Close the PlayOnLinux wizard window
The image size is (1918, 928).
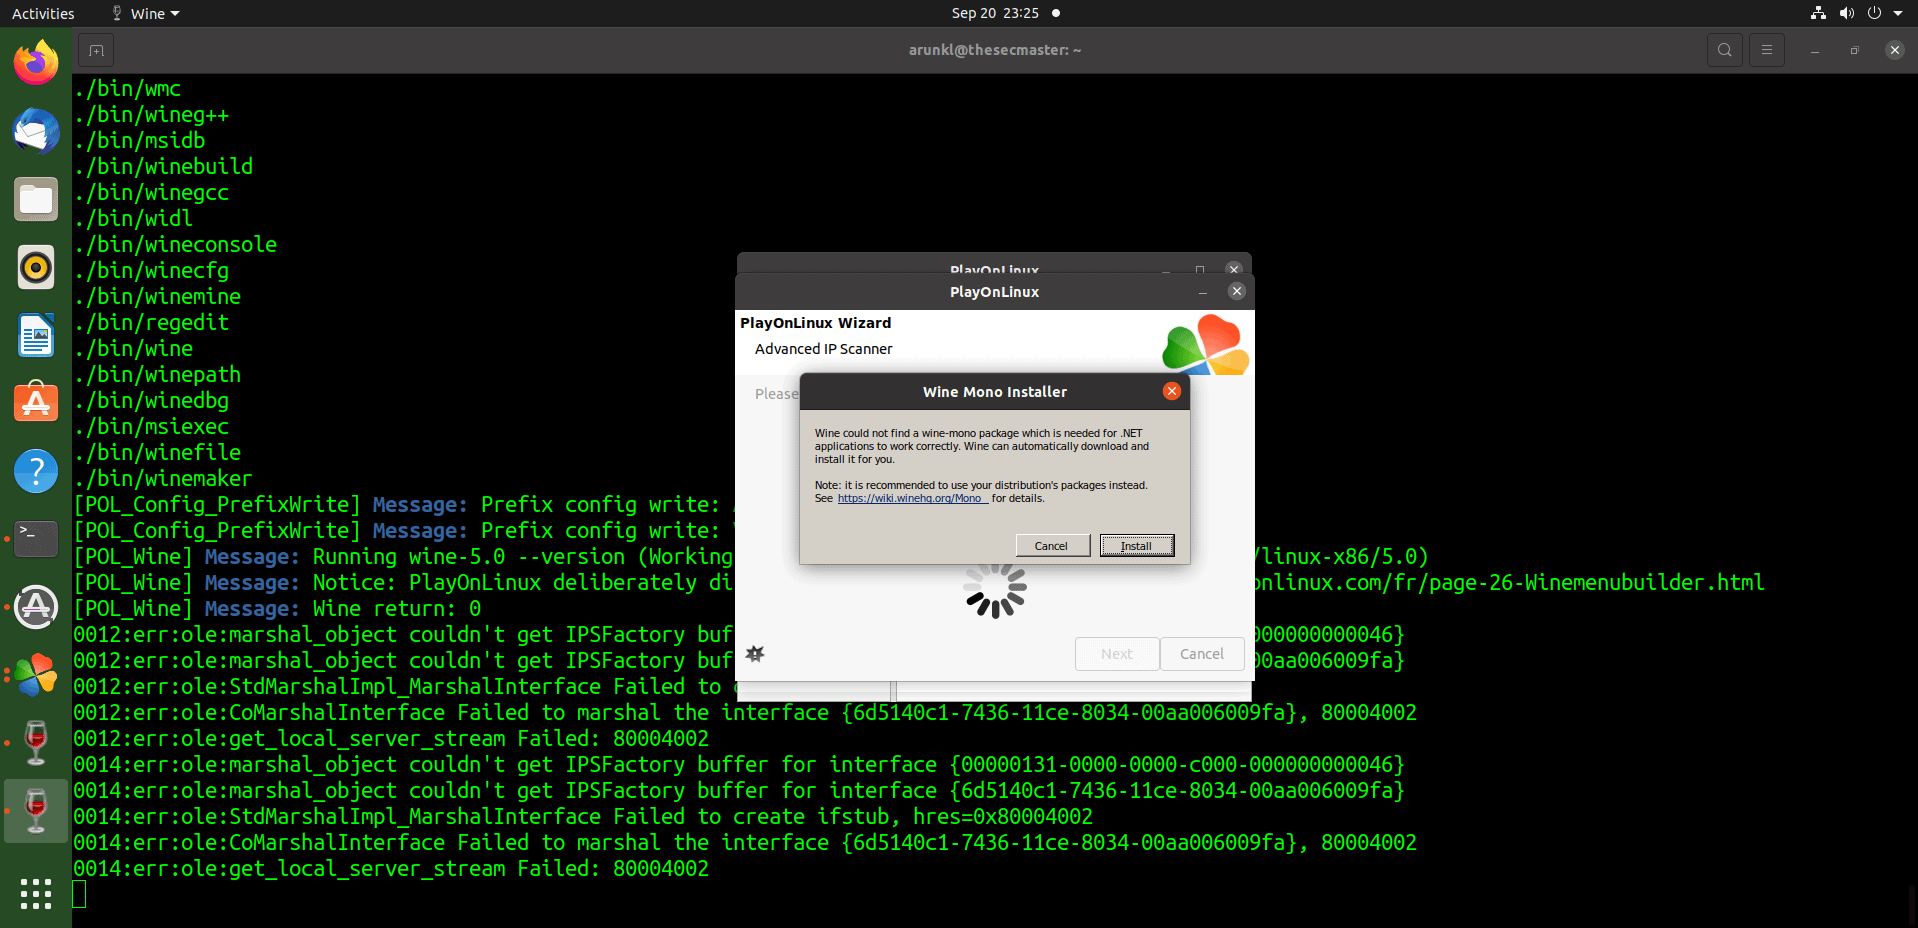[1237, 291]
